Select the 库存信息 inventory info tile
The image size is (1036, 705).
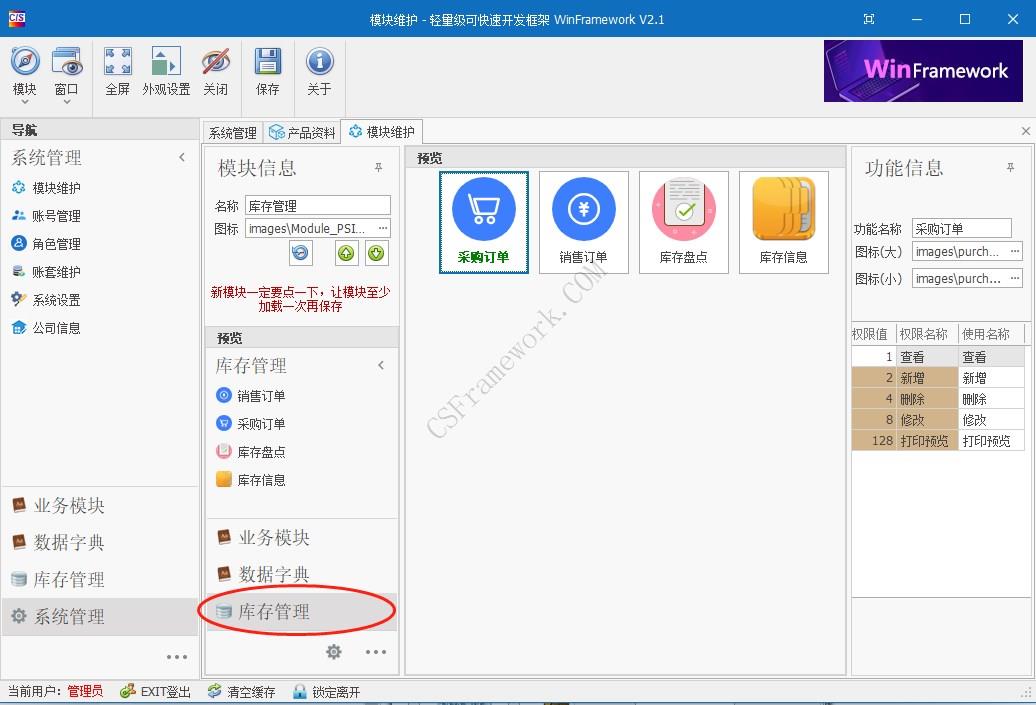(783, 221)
